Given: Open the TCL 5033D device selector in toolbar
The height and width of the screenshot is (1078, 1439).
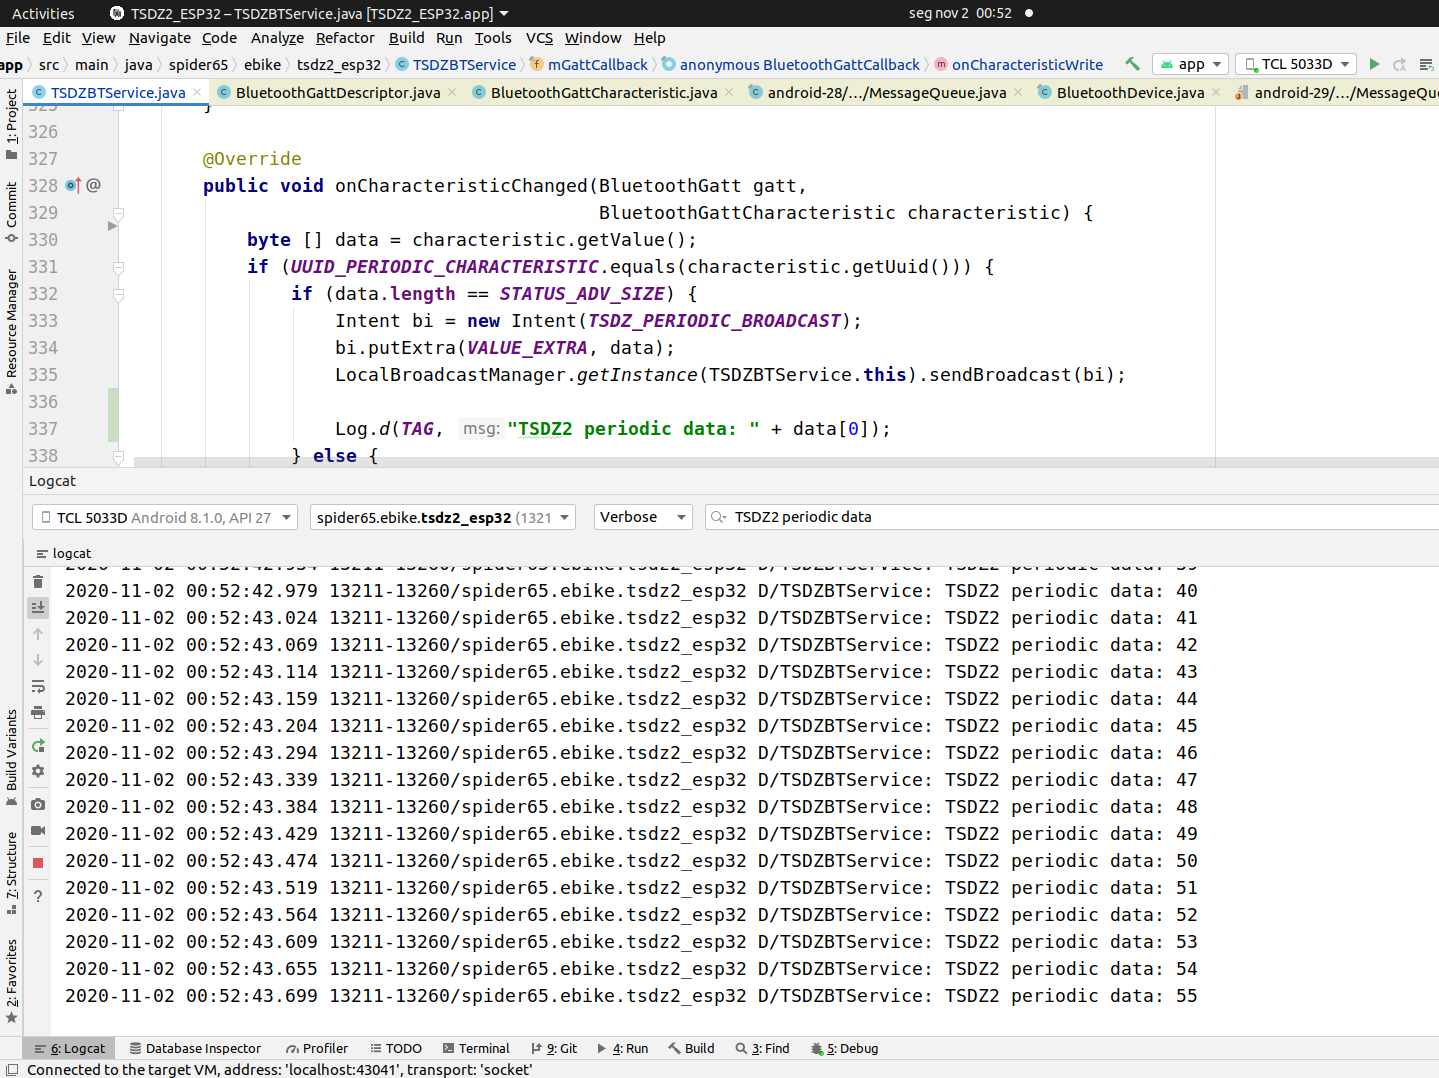Looking at the screenshot, I should pos(1296,64).
